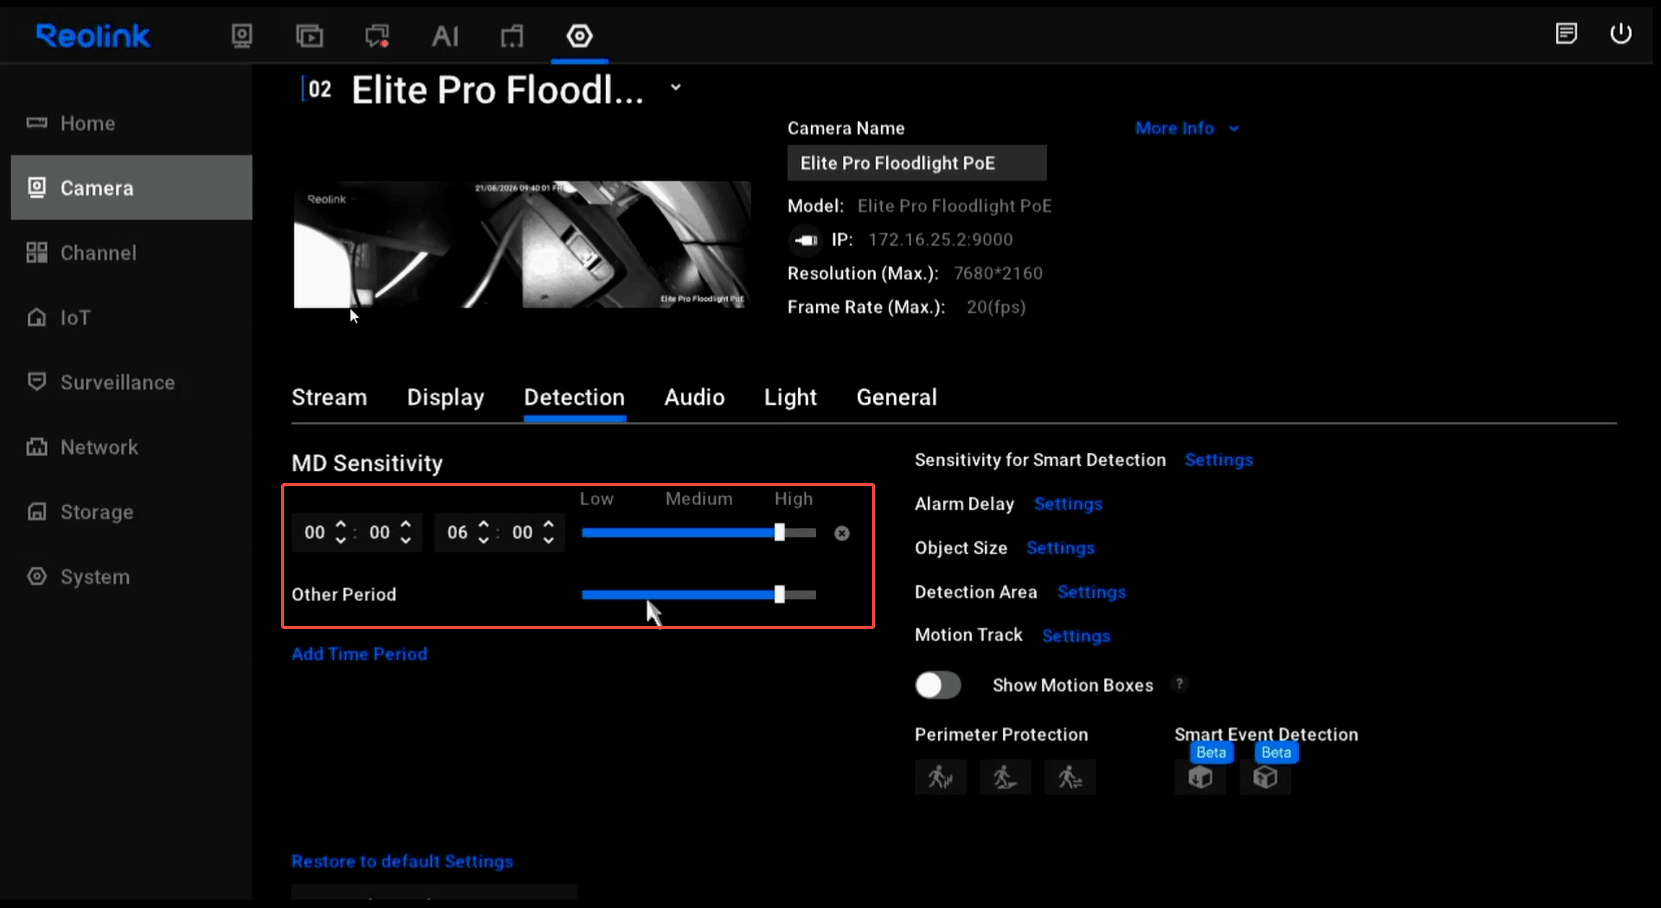Select the first Smart Event Detection beta icon
Viewport: 1661px width, 908px height.
(1200, 777)
